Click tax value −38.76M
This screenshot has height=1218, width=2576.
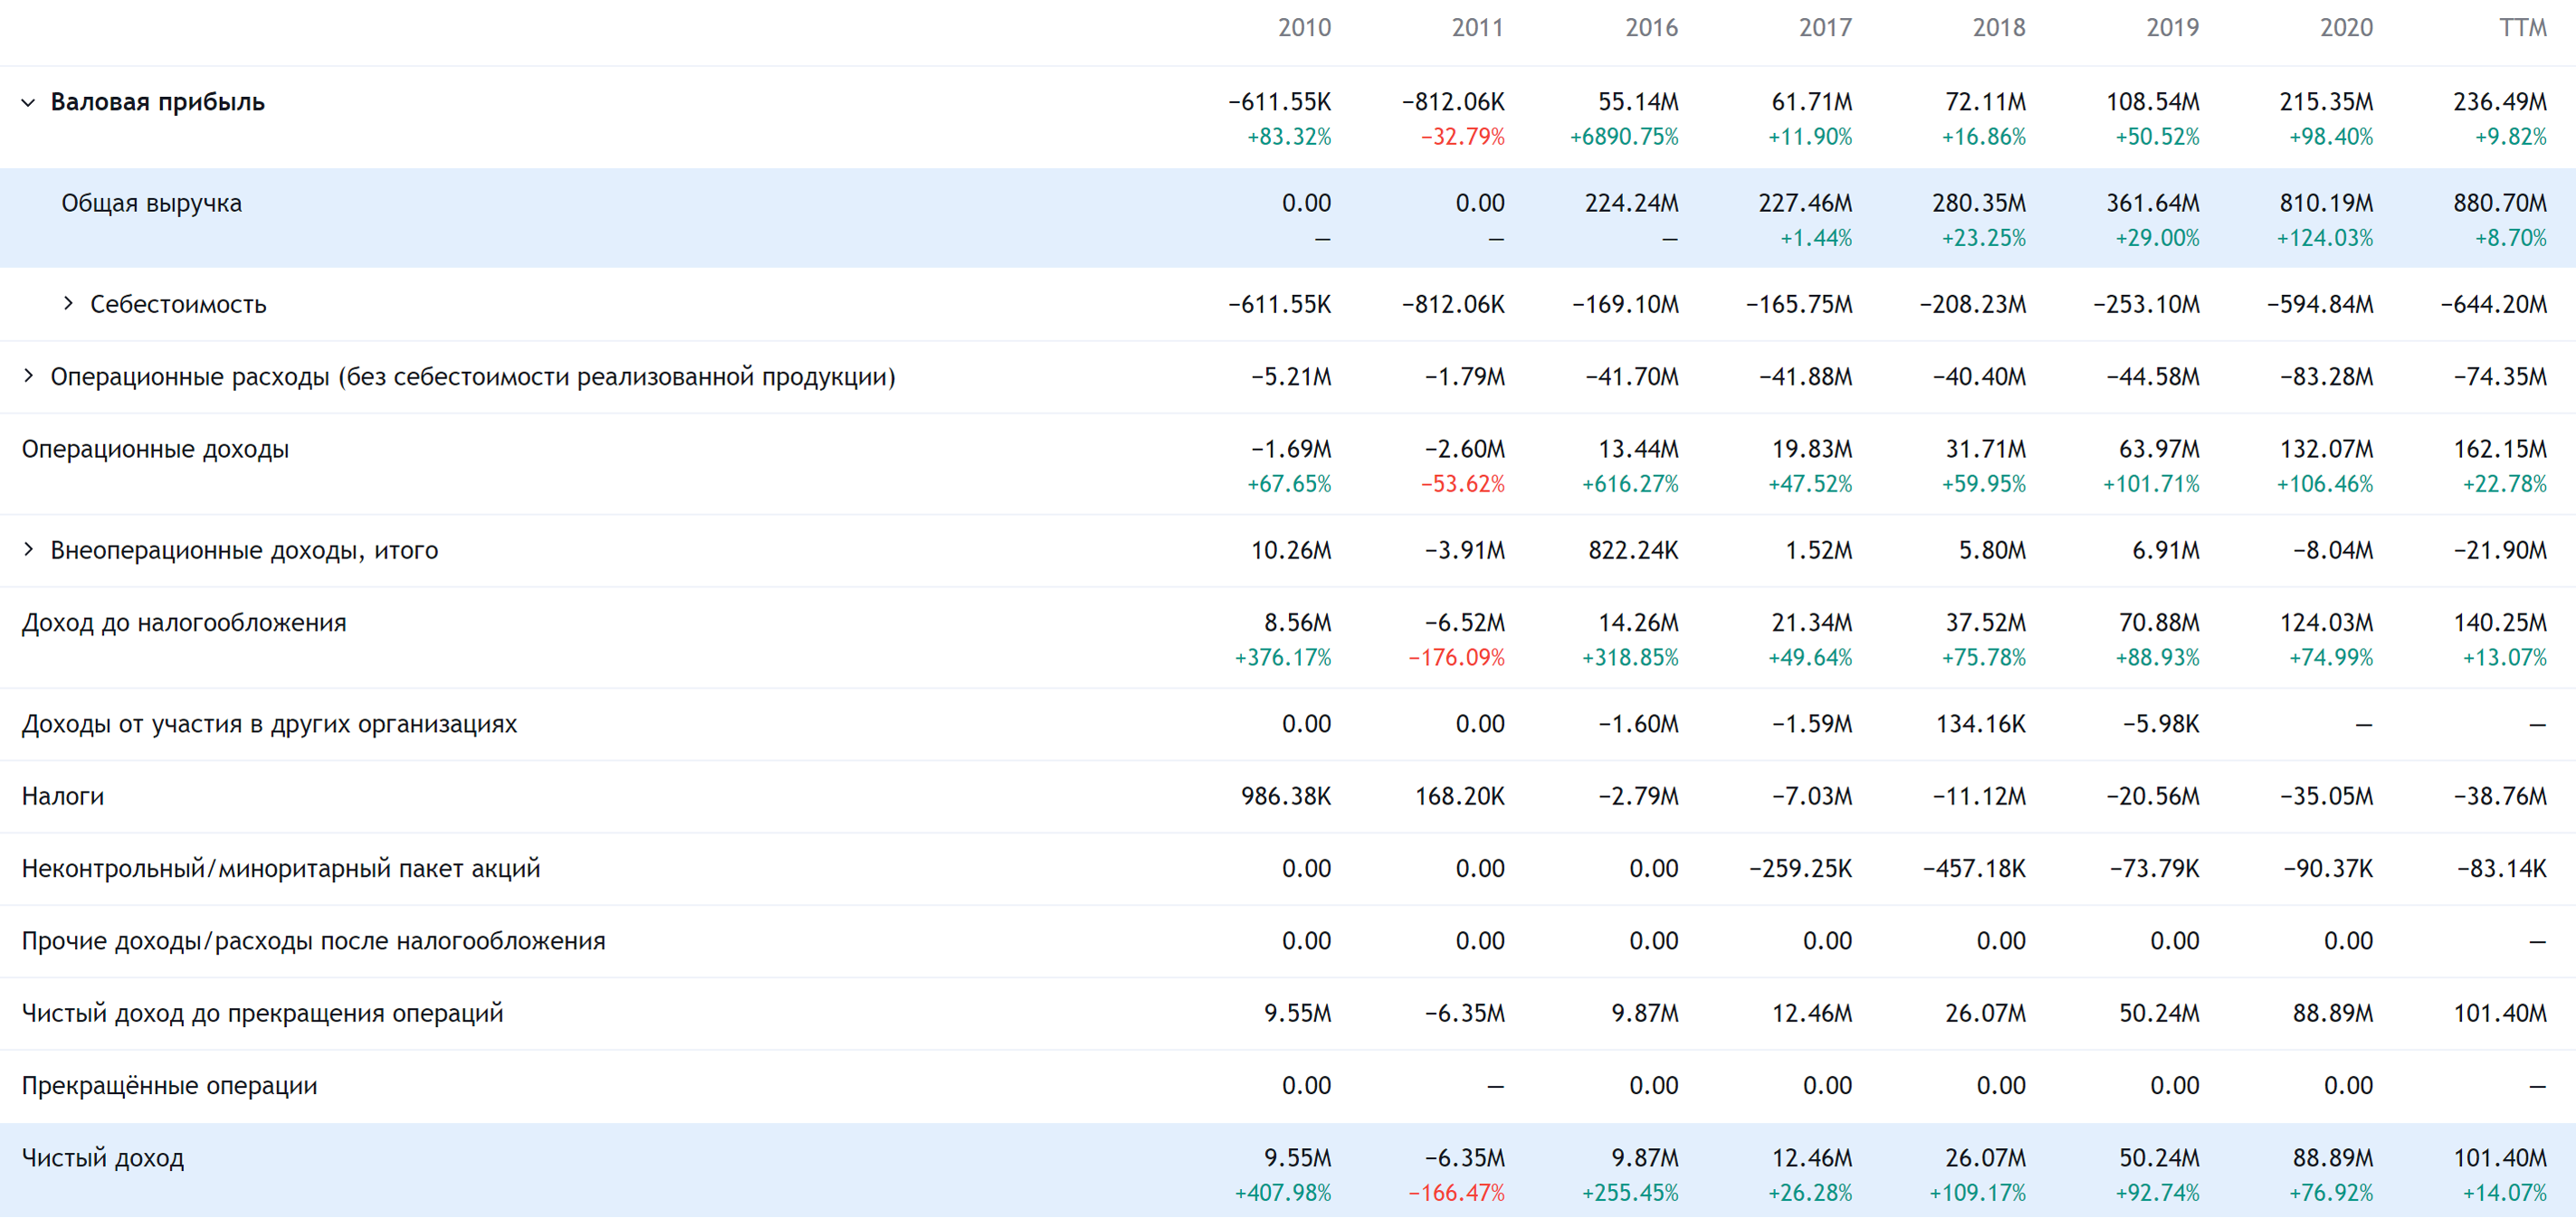click(2499, 796)
